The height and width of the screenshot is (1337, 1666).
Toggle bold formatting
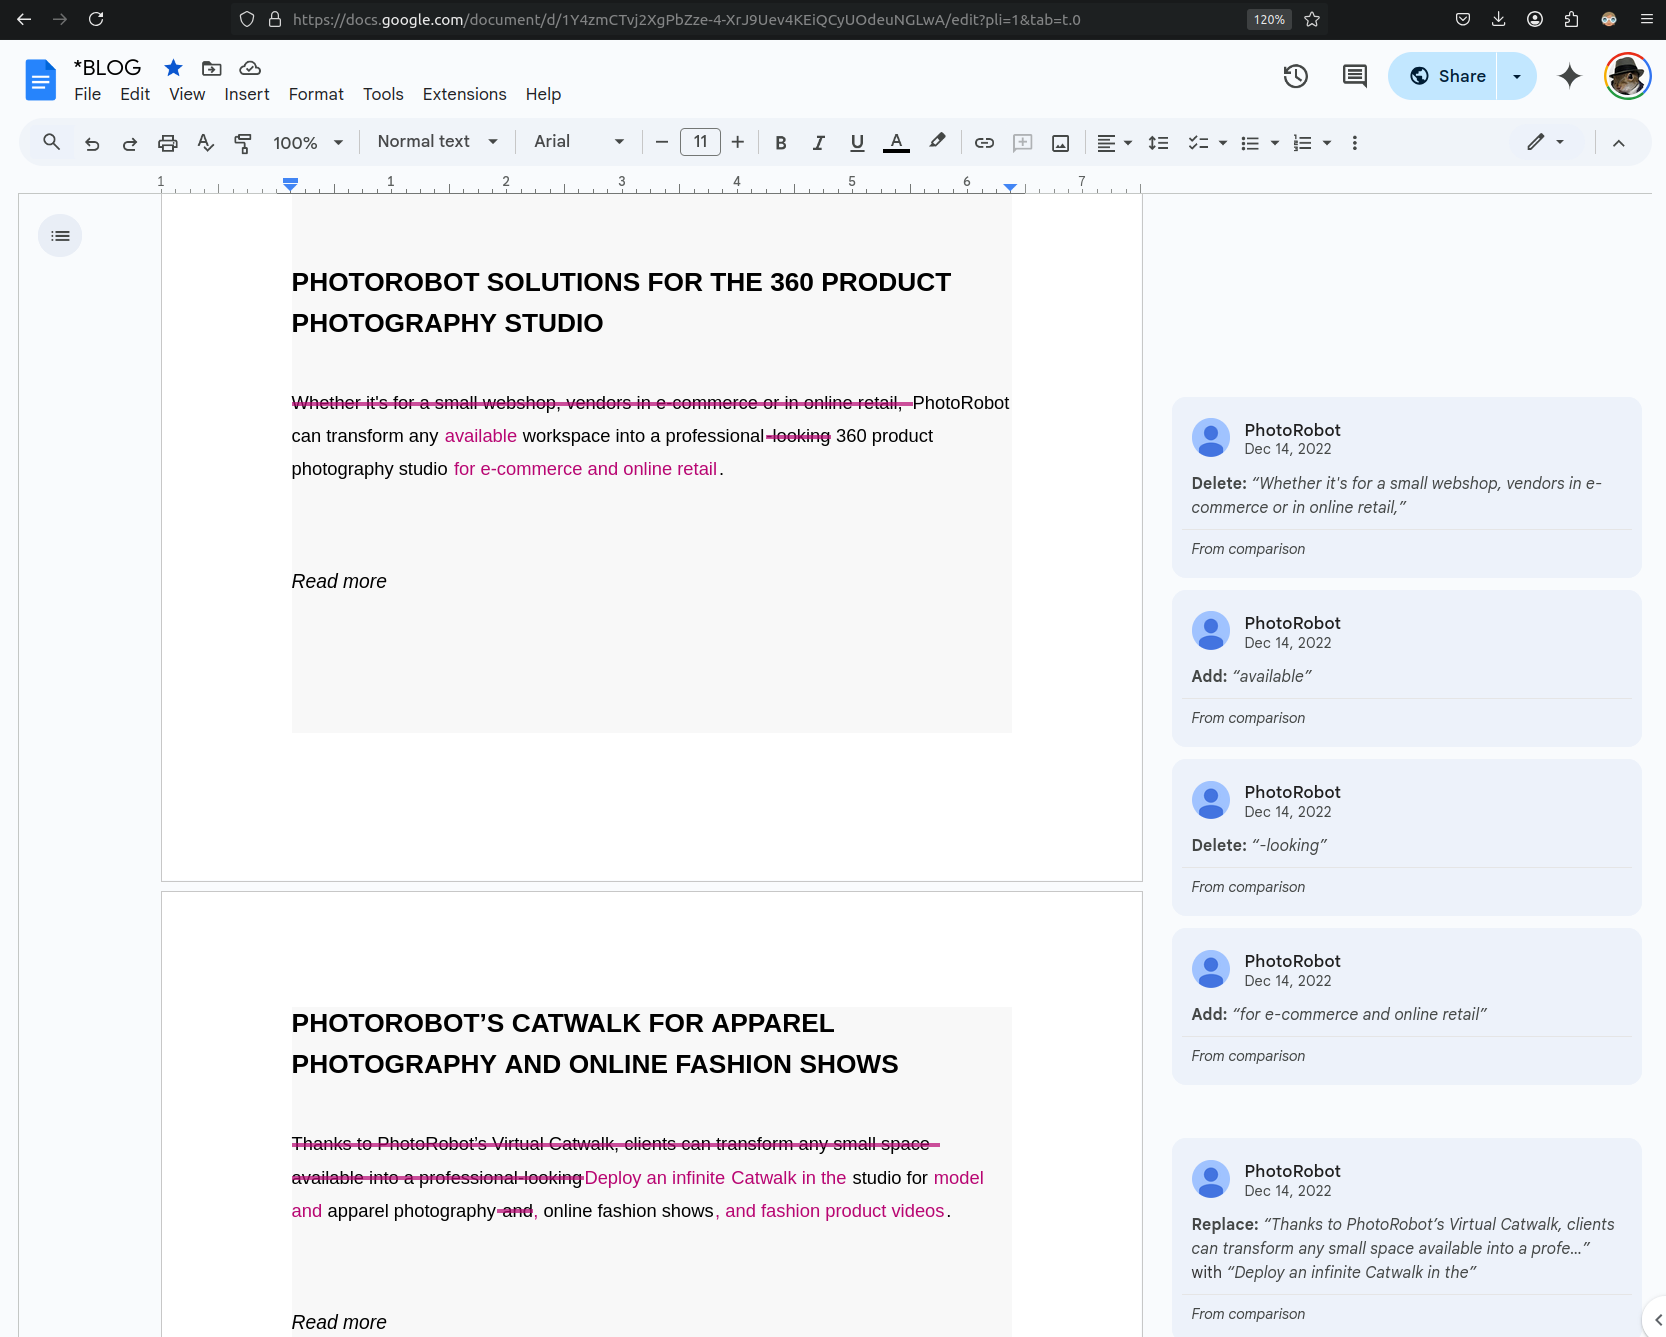pyautogui.click(x=781, y=143)
